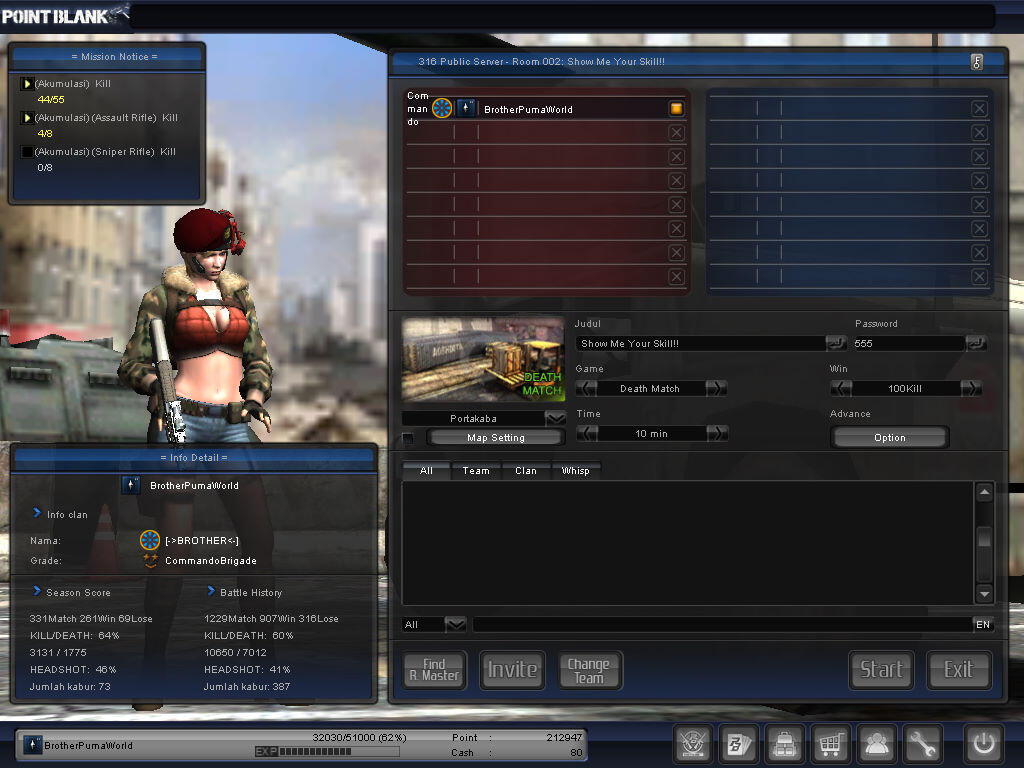Decrease the Time limit arrow
Image resolution: width=1024 pixels, height=768 pixels.
click(x=587, y=433)
